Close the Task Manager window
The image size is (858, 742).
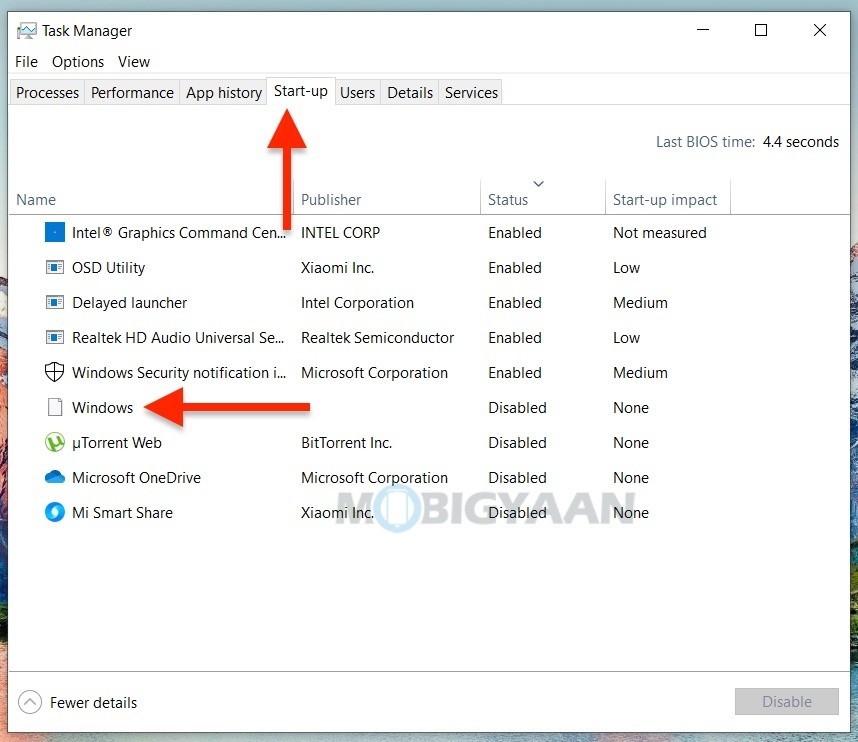pyautogui.click(x=819, y=30)
